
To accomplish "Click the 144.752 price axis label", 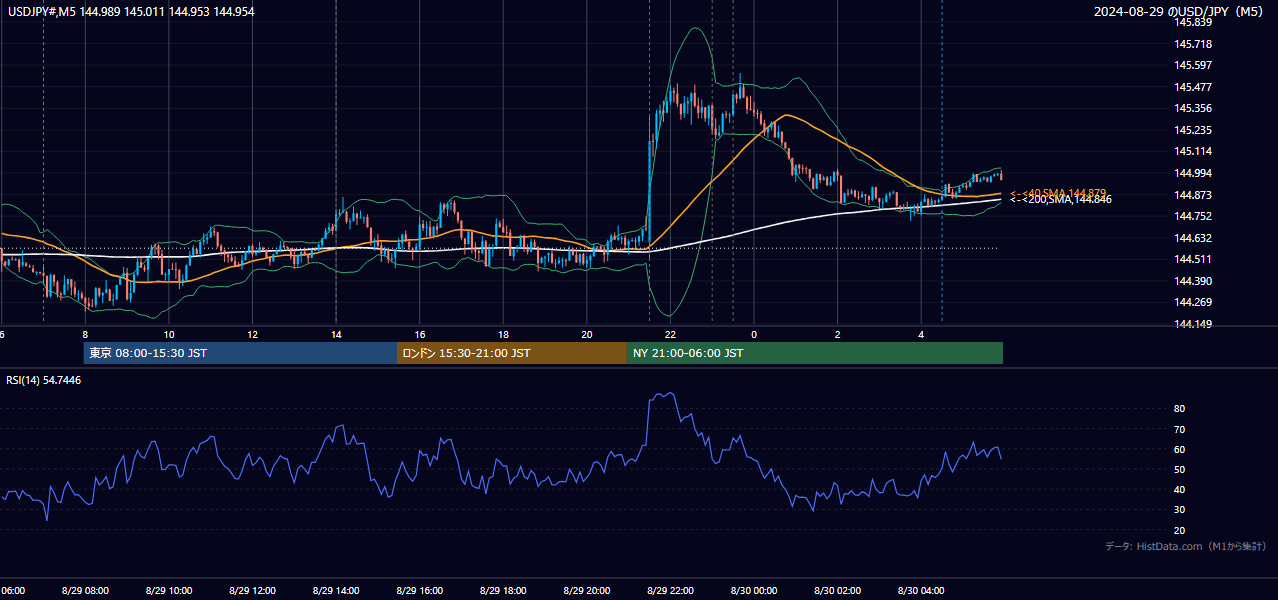I will pyautogui.click(x=1193, y=216).
